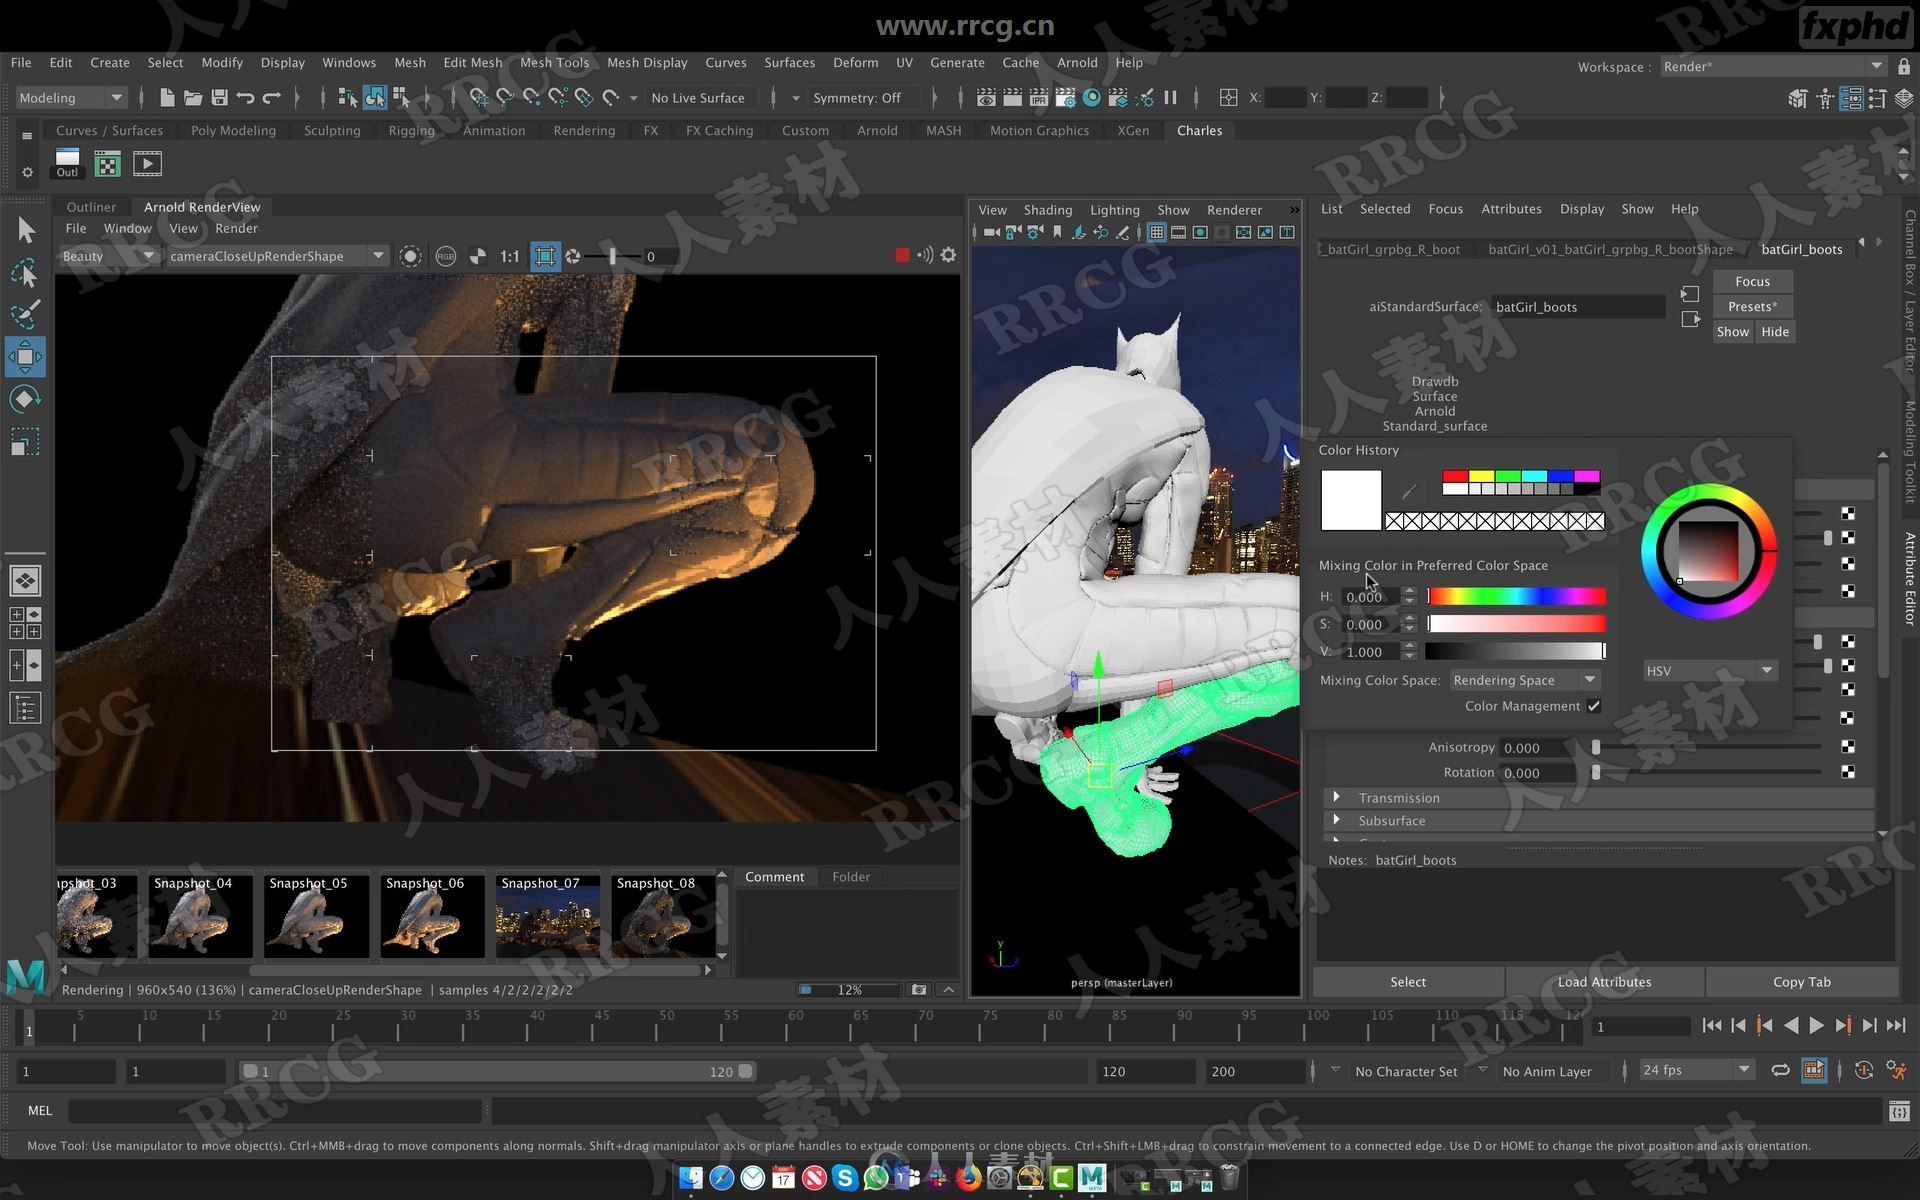Click the 1:1 zoom icon in RenderView
Viewport: 1920px width, 1200px height.
coord(510,256)
